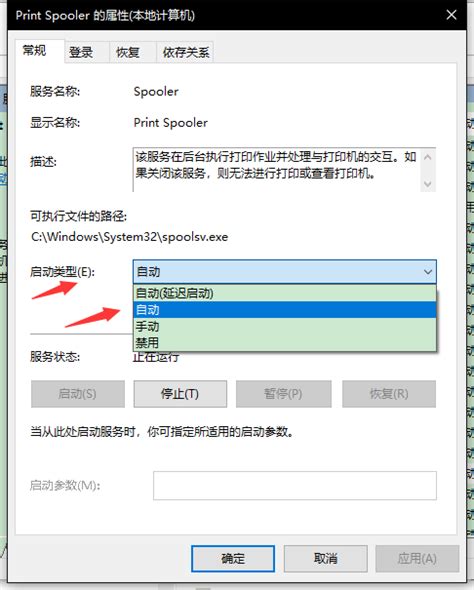Image resolution: width=474 pixels, height=590 pixels.
Task: Click into the 启动参数(M) input field
Action: [295, 485]
